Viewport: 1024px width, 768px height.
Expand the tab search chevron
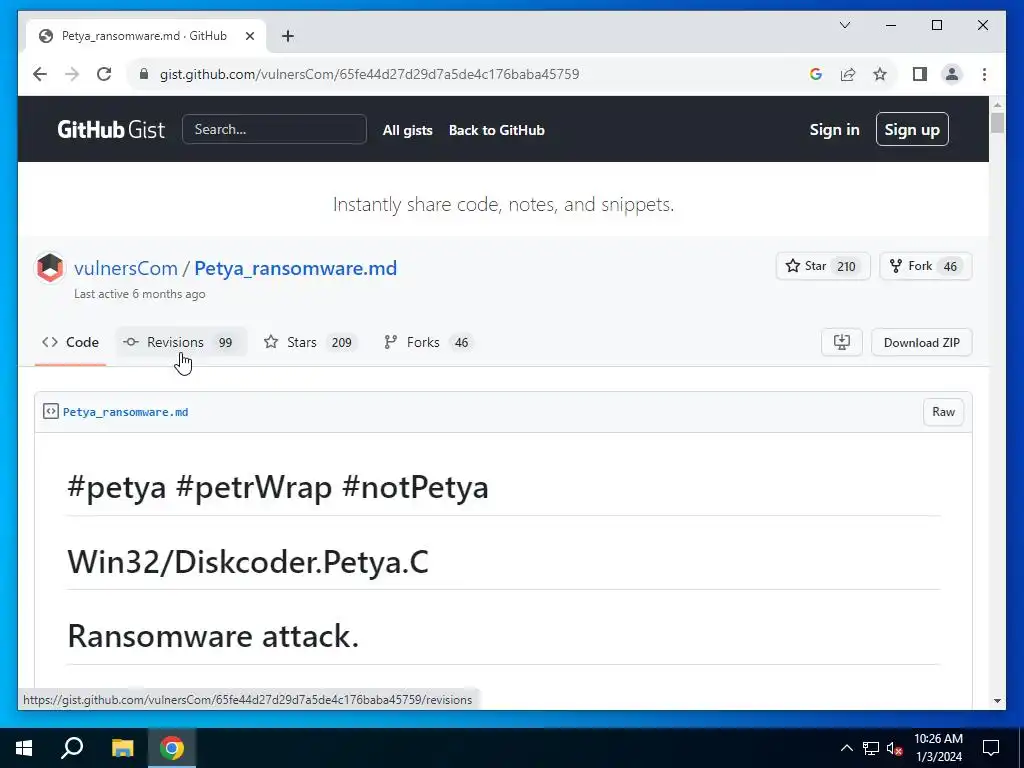(845, 25)
